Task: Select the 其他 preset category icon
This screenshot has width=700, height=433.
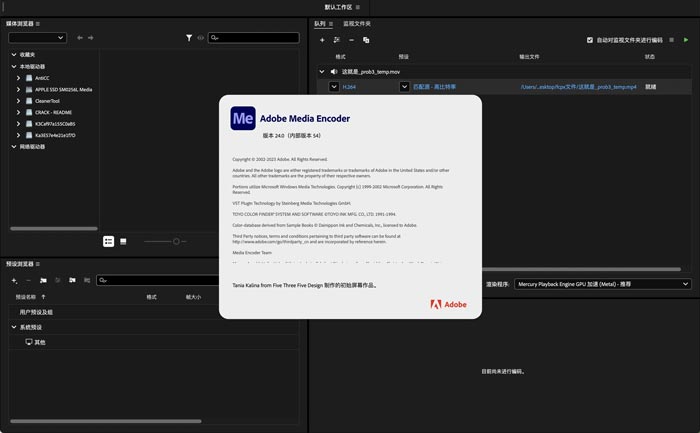Action: 29,342
